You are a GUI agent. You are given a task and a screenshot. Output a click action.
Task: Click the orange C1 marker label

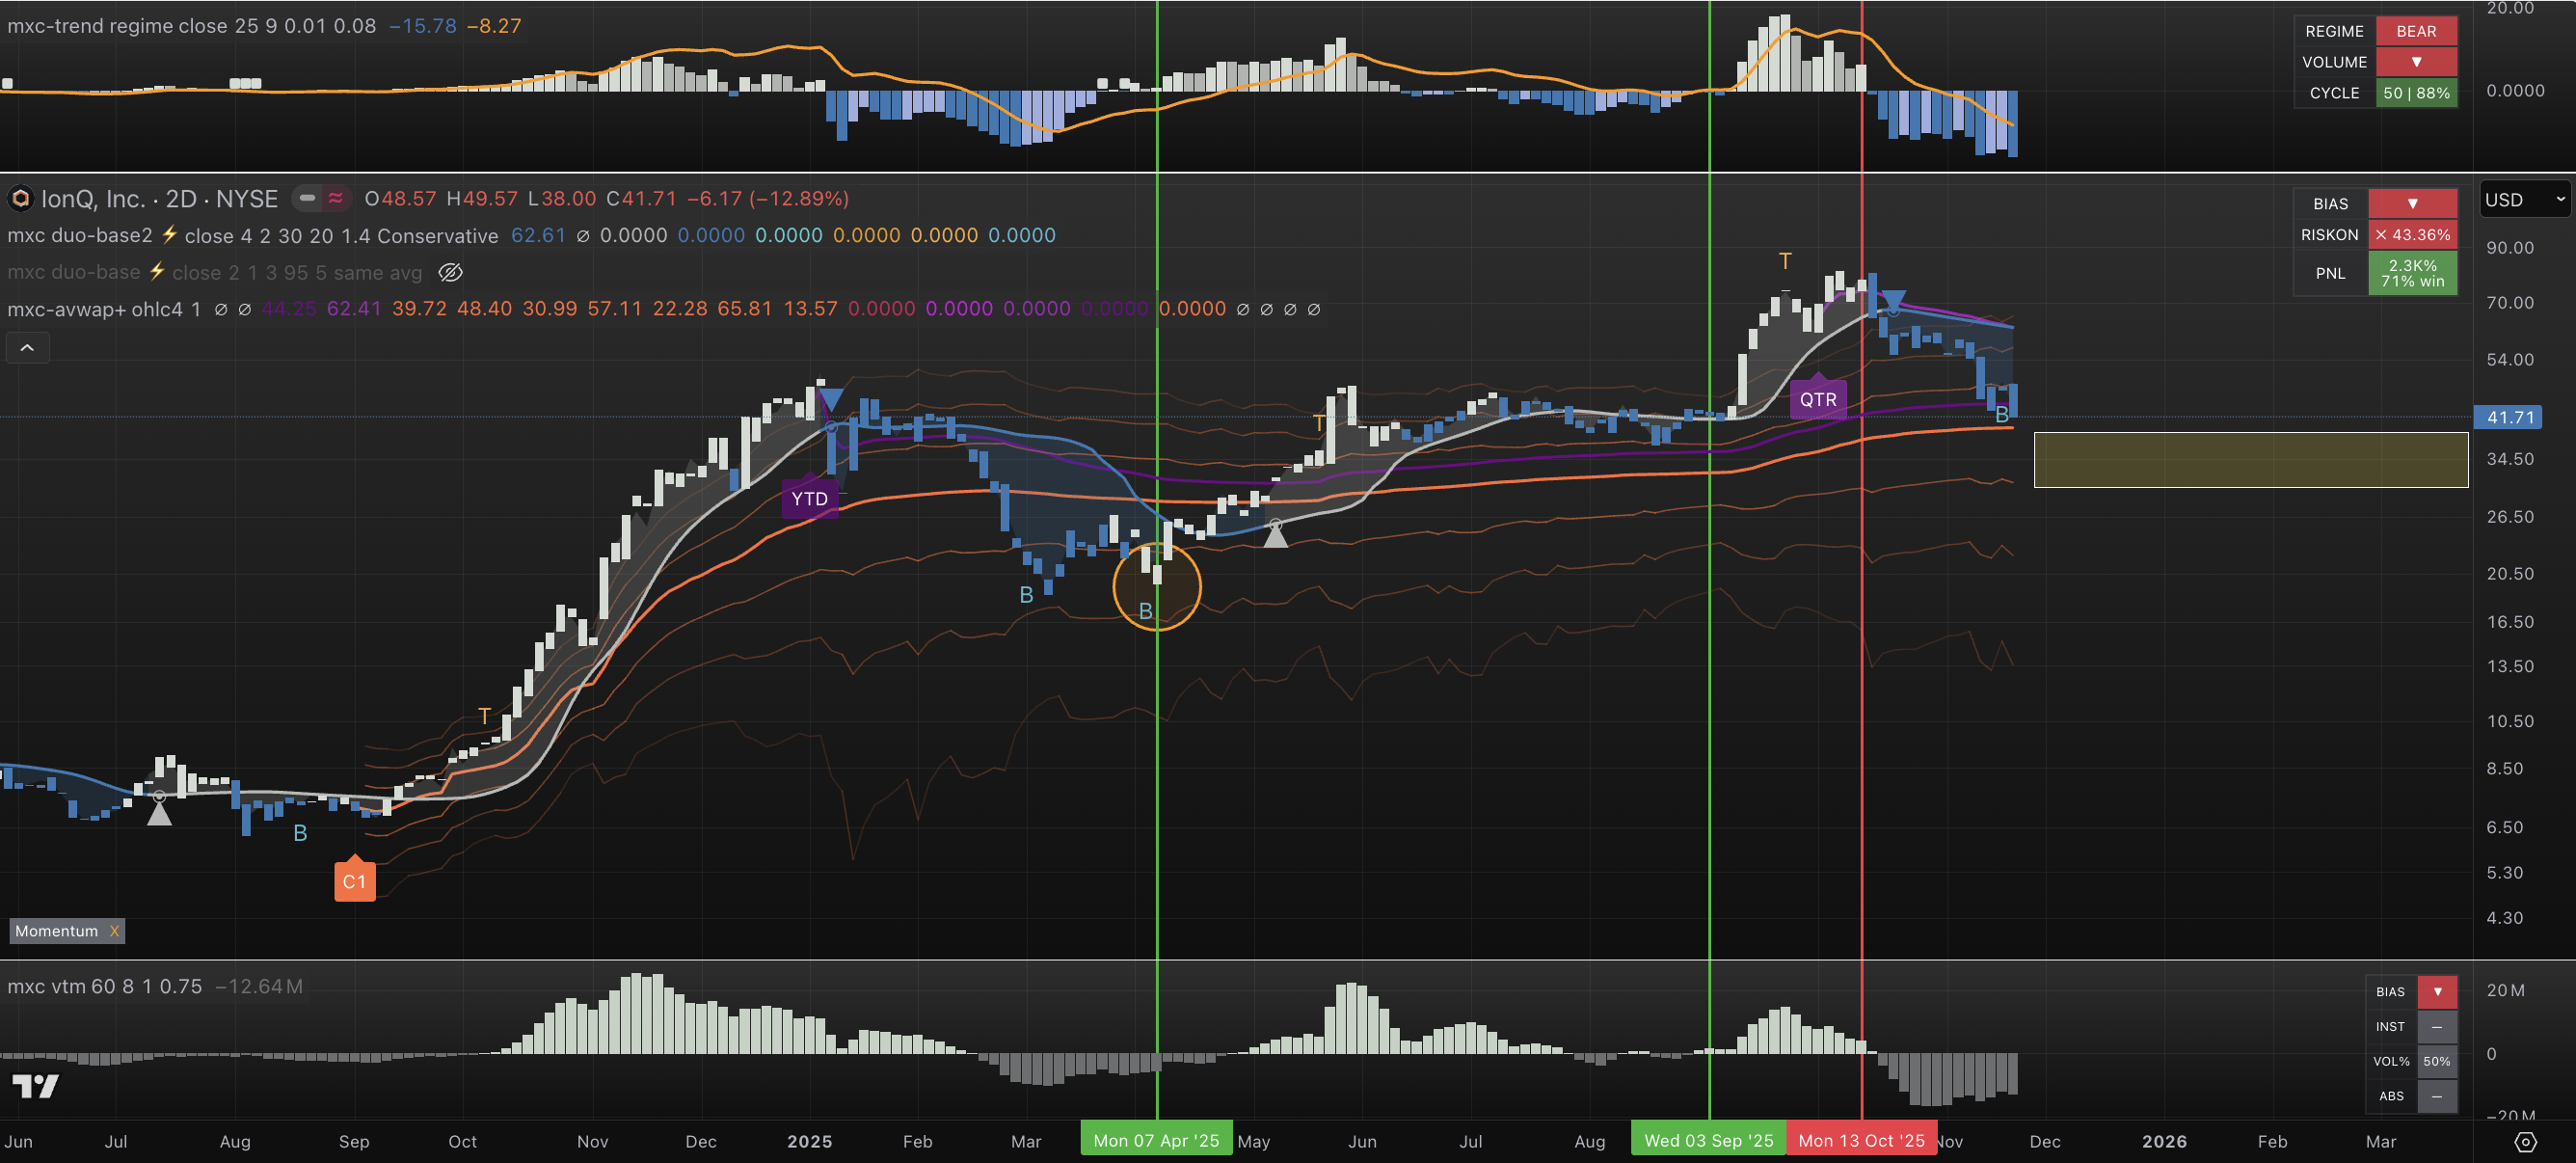(354, 881)
